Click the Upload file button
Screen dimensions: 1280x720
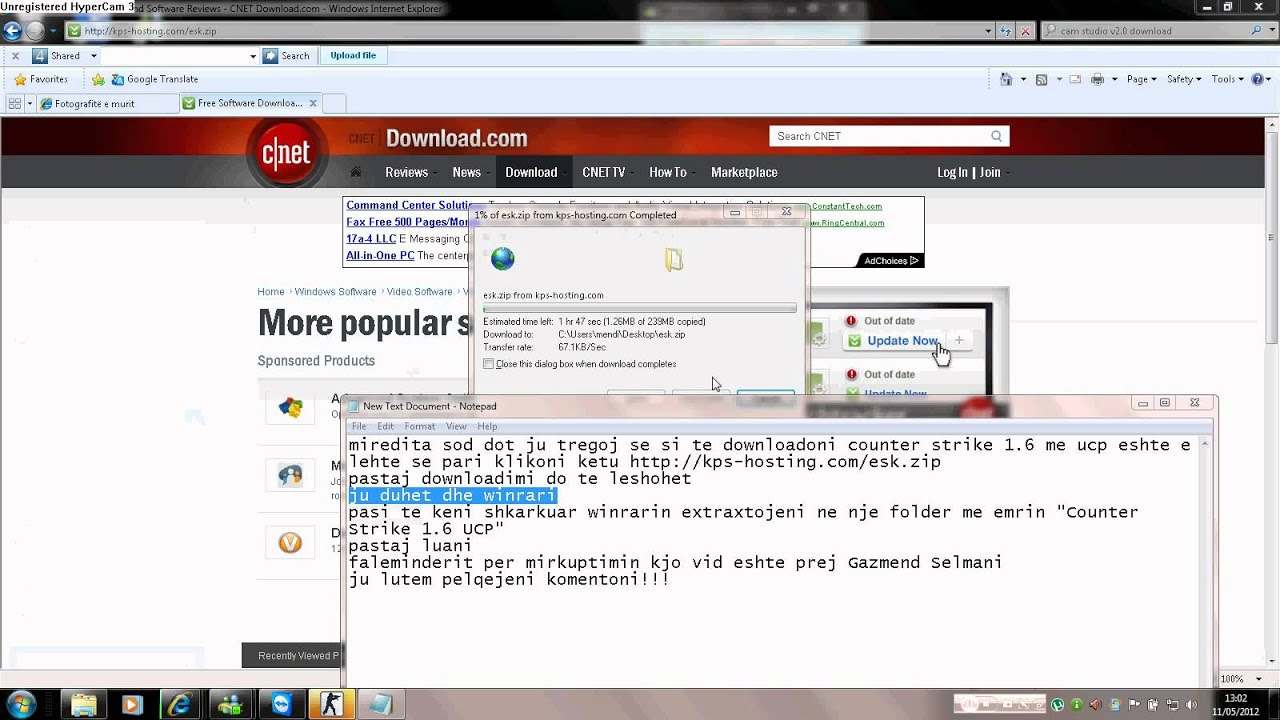(x=353, y=56)
